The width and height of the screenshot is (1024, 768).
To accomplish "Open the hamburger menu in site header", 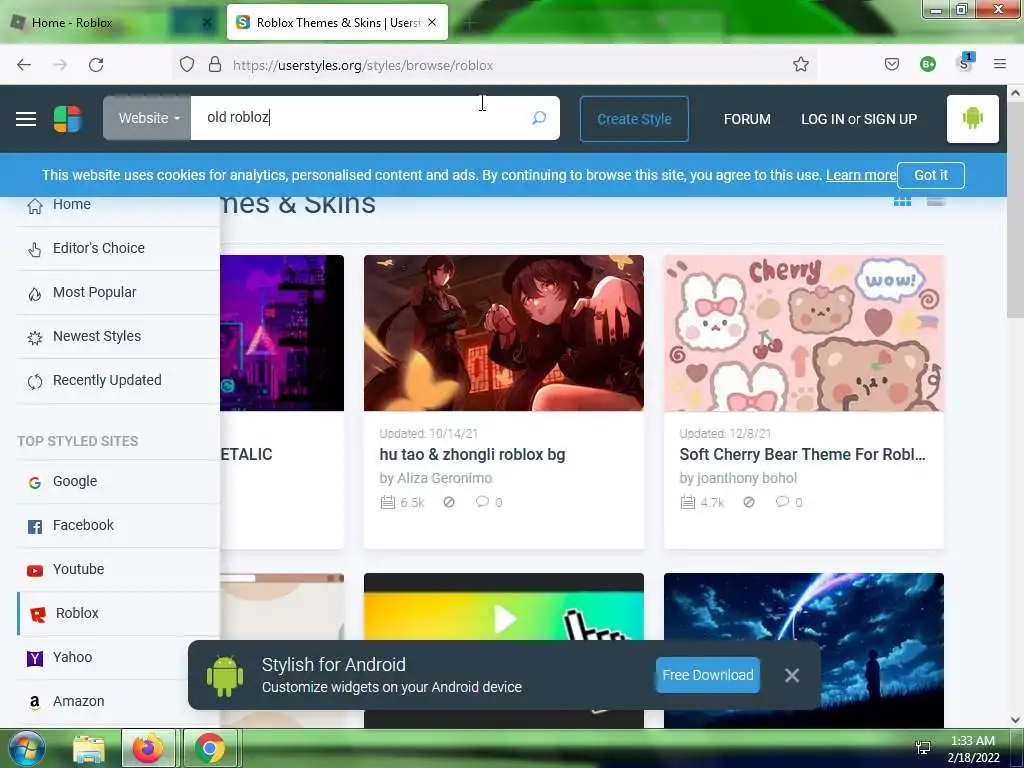I will click(26, 119).
